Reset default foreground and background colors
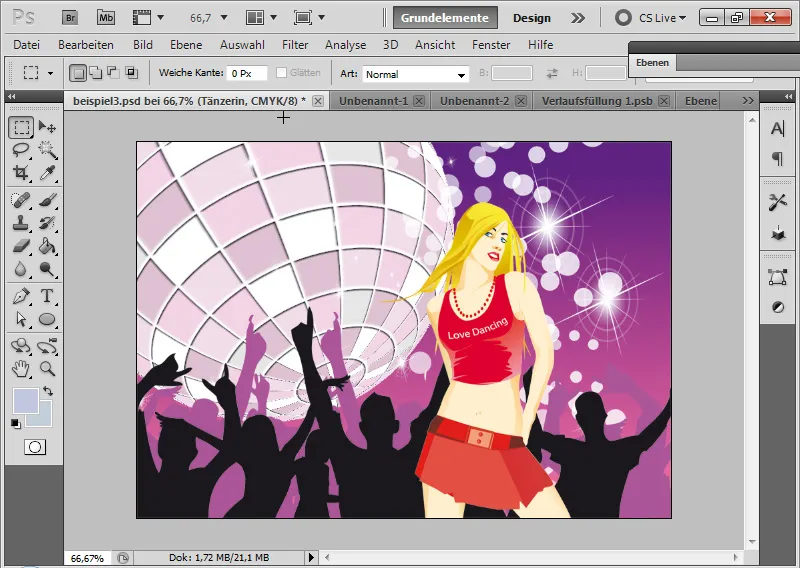 click(x=16, y=424)
